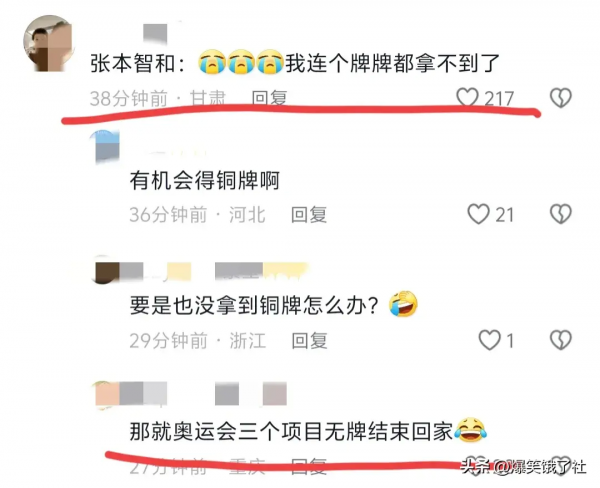Screen dimensions: 600x488
Task: Reply to the comment from 河北
Action: pos(309,214)
